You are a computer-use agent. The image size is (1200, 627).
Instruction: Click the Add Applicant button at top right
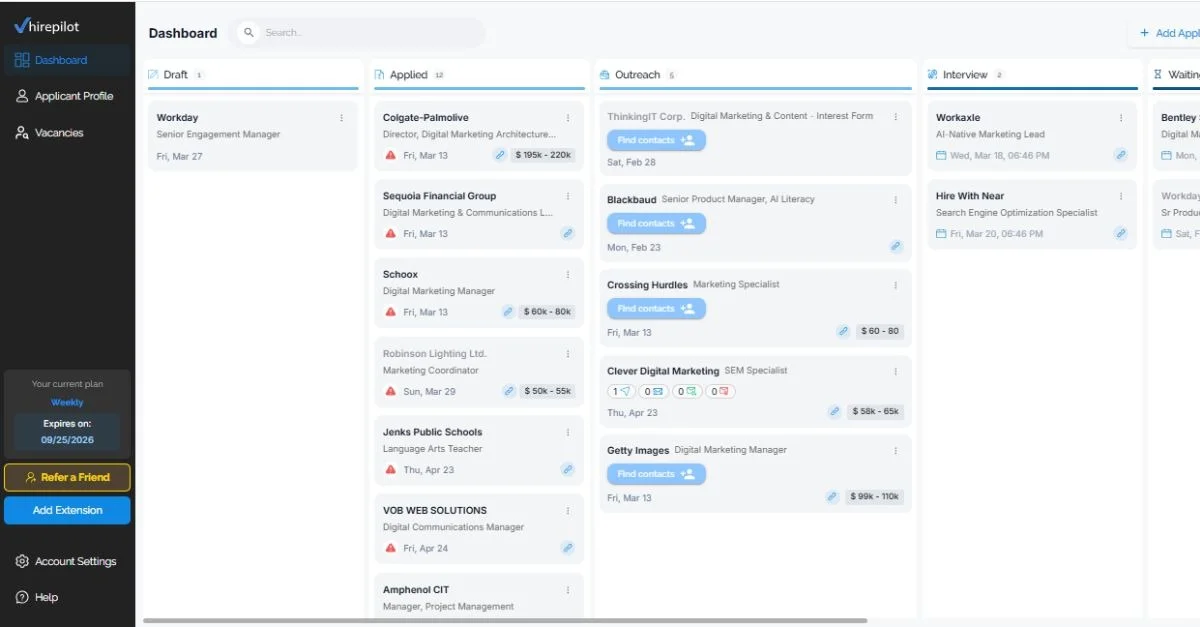(x=1166, y=33)
